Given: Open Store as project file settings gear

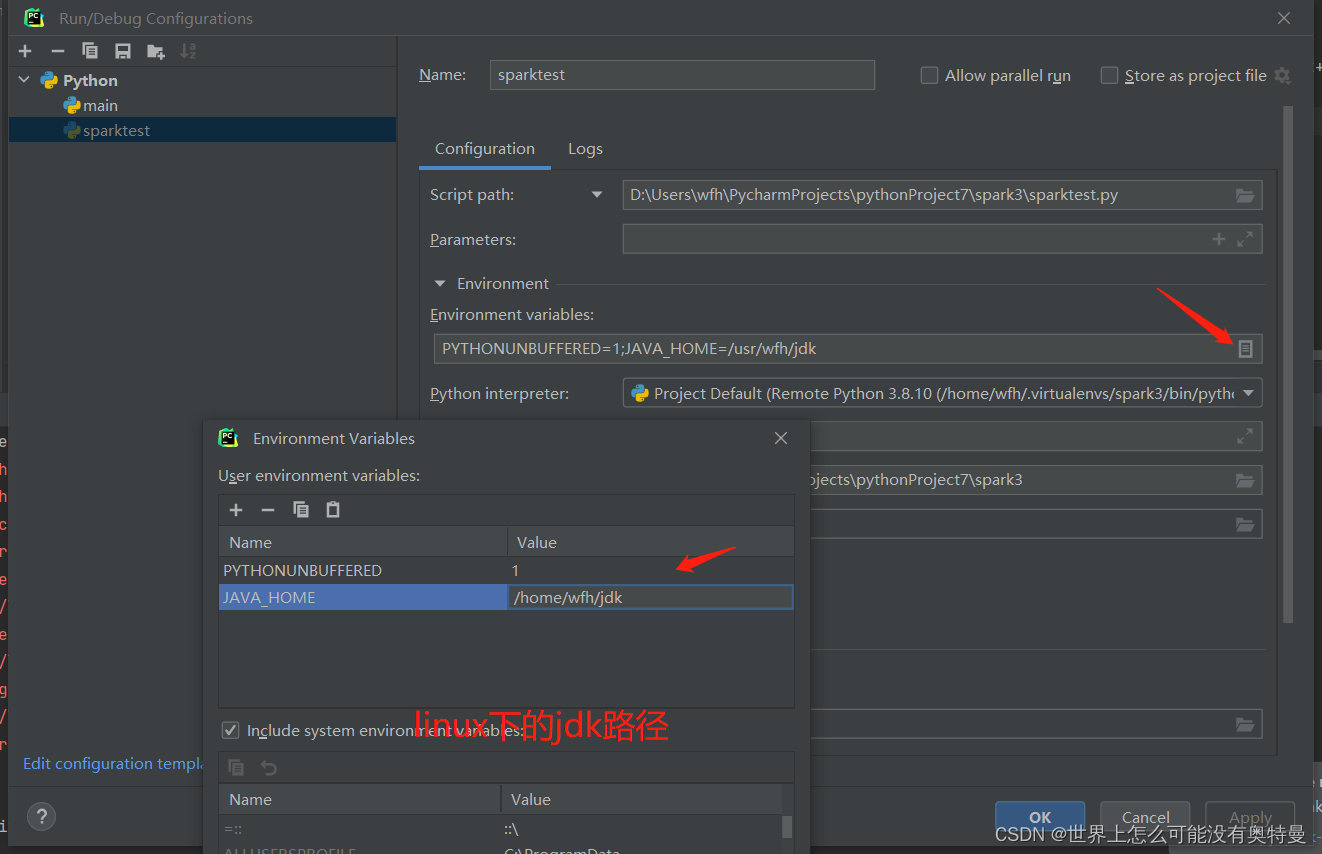Looking at the screenshot, I should 1283,76.
